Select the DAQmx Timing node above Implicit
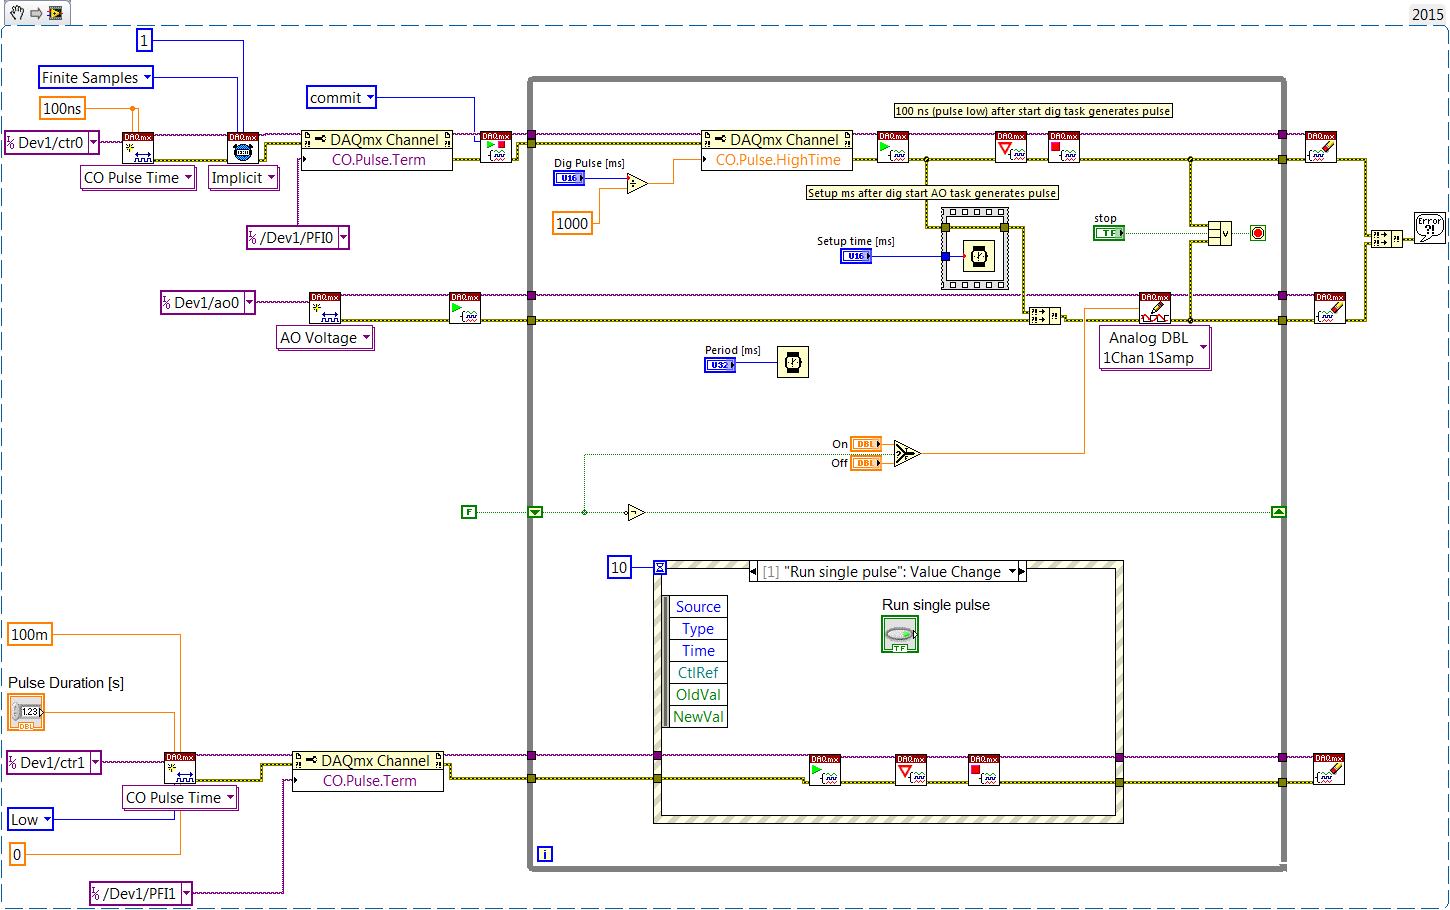1450x910 pixels. [243, 148]
